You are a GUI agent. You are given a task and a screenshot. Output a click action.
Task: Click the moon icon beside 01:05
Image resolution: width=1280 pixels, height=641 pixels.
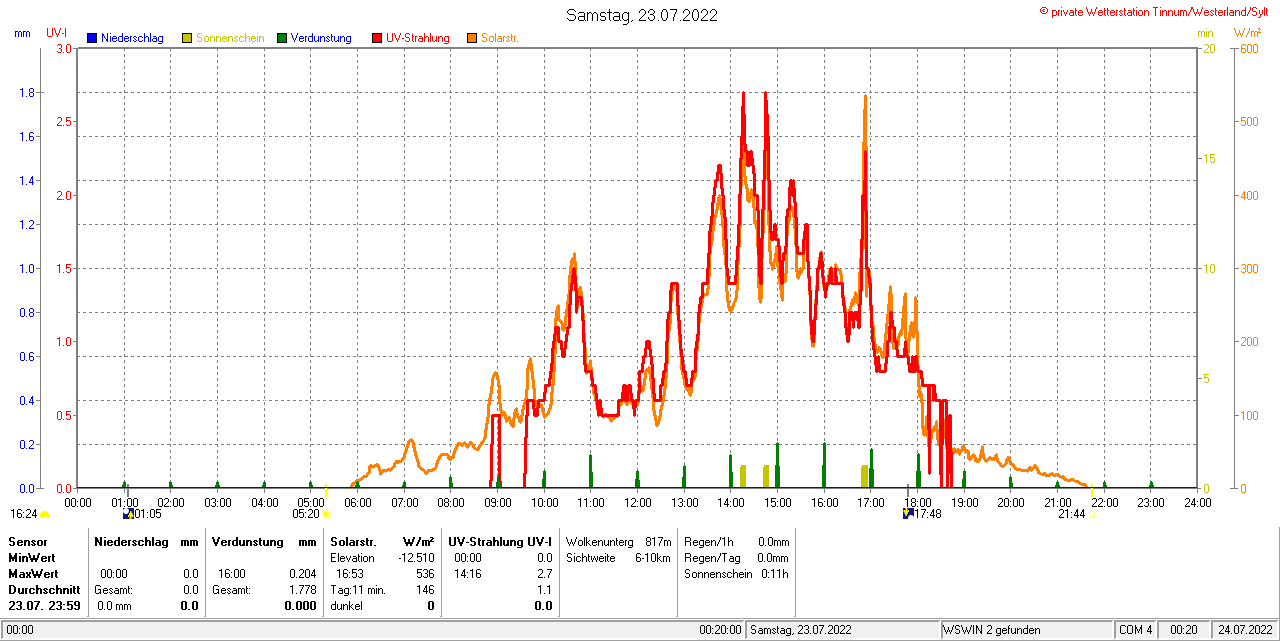click(x=128, y=514)
